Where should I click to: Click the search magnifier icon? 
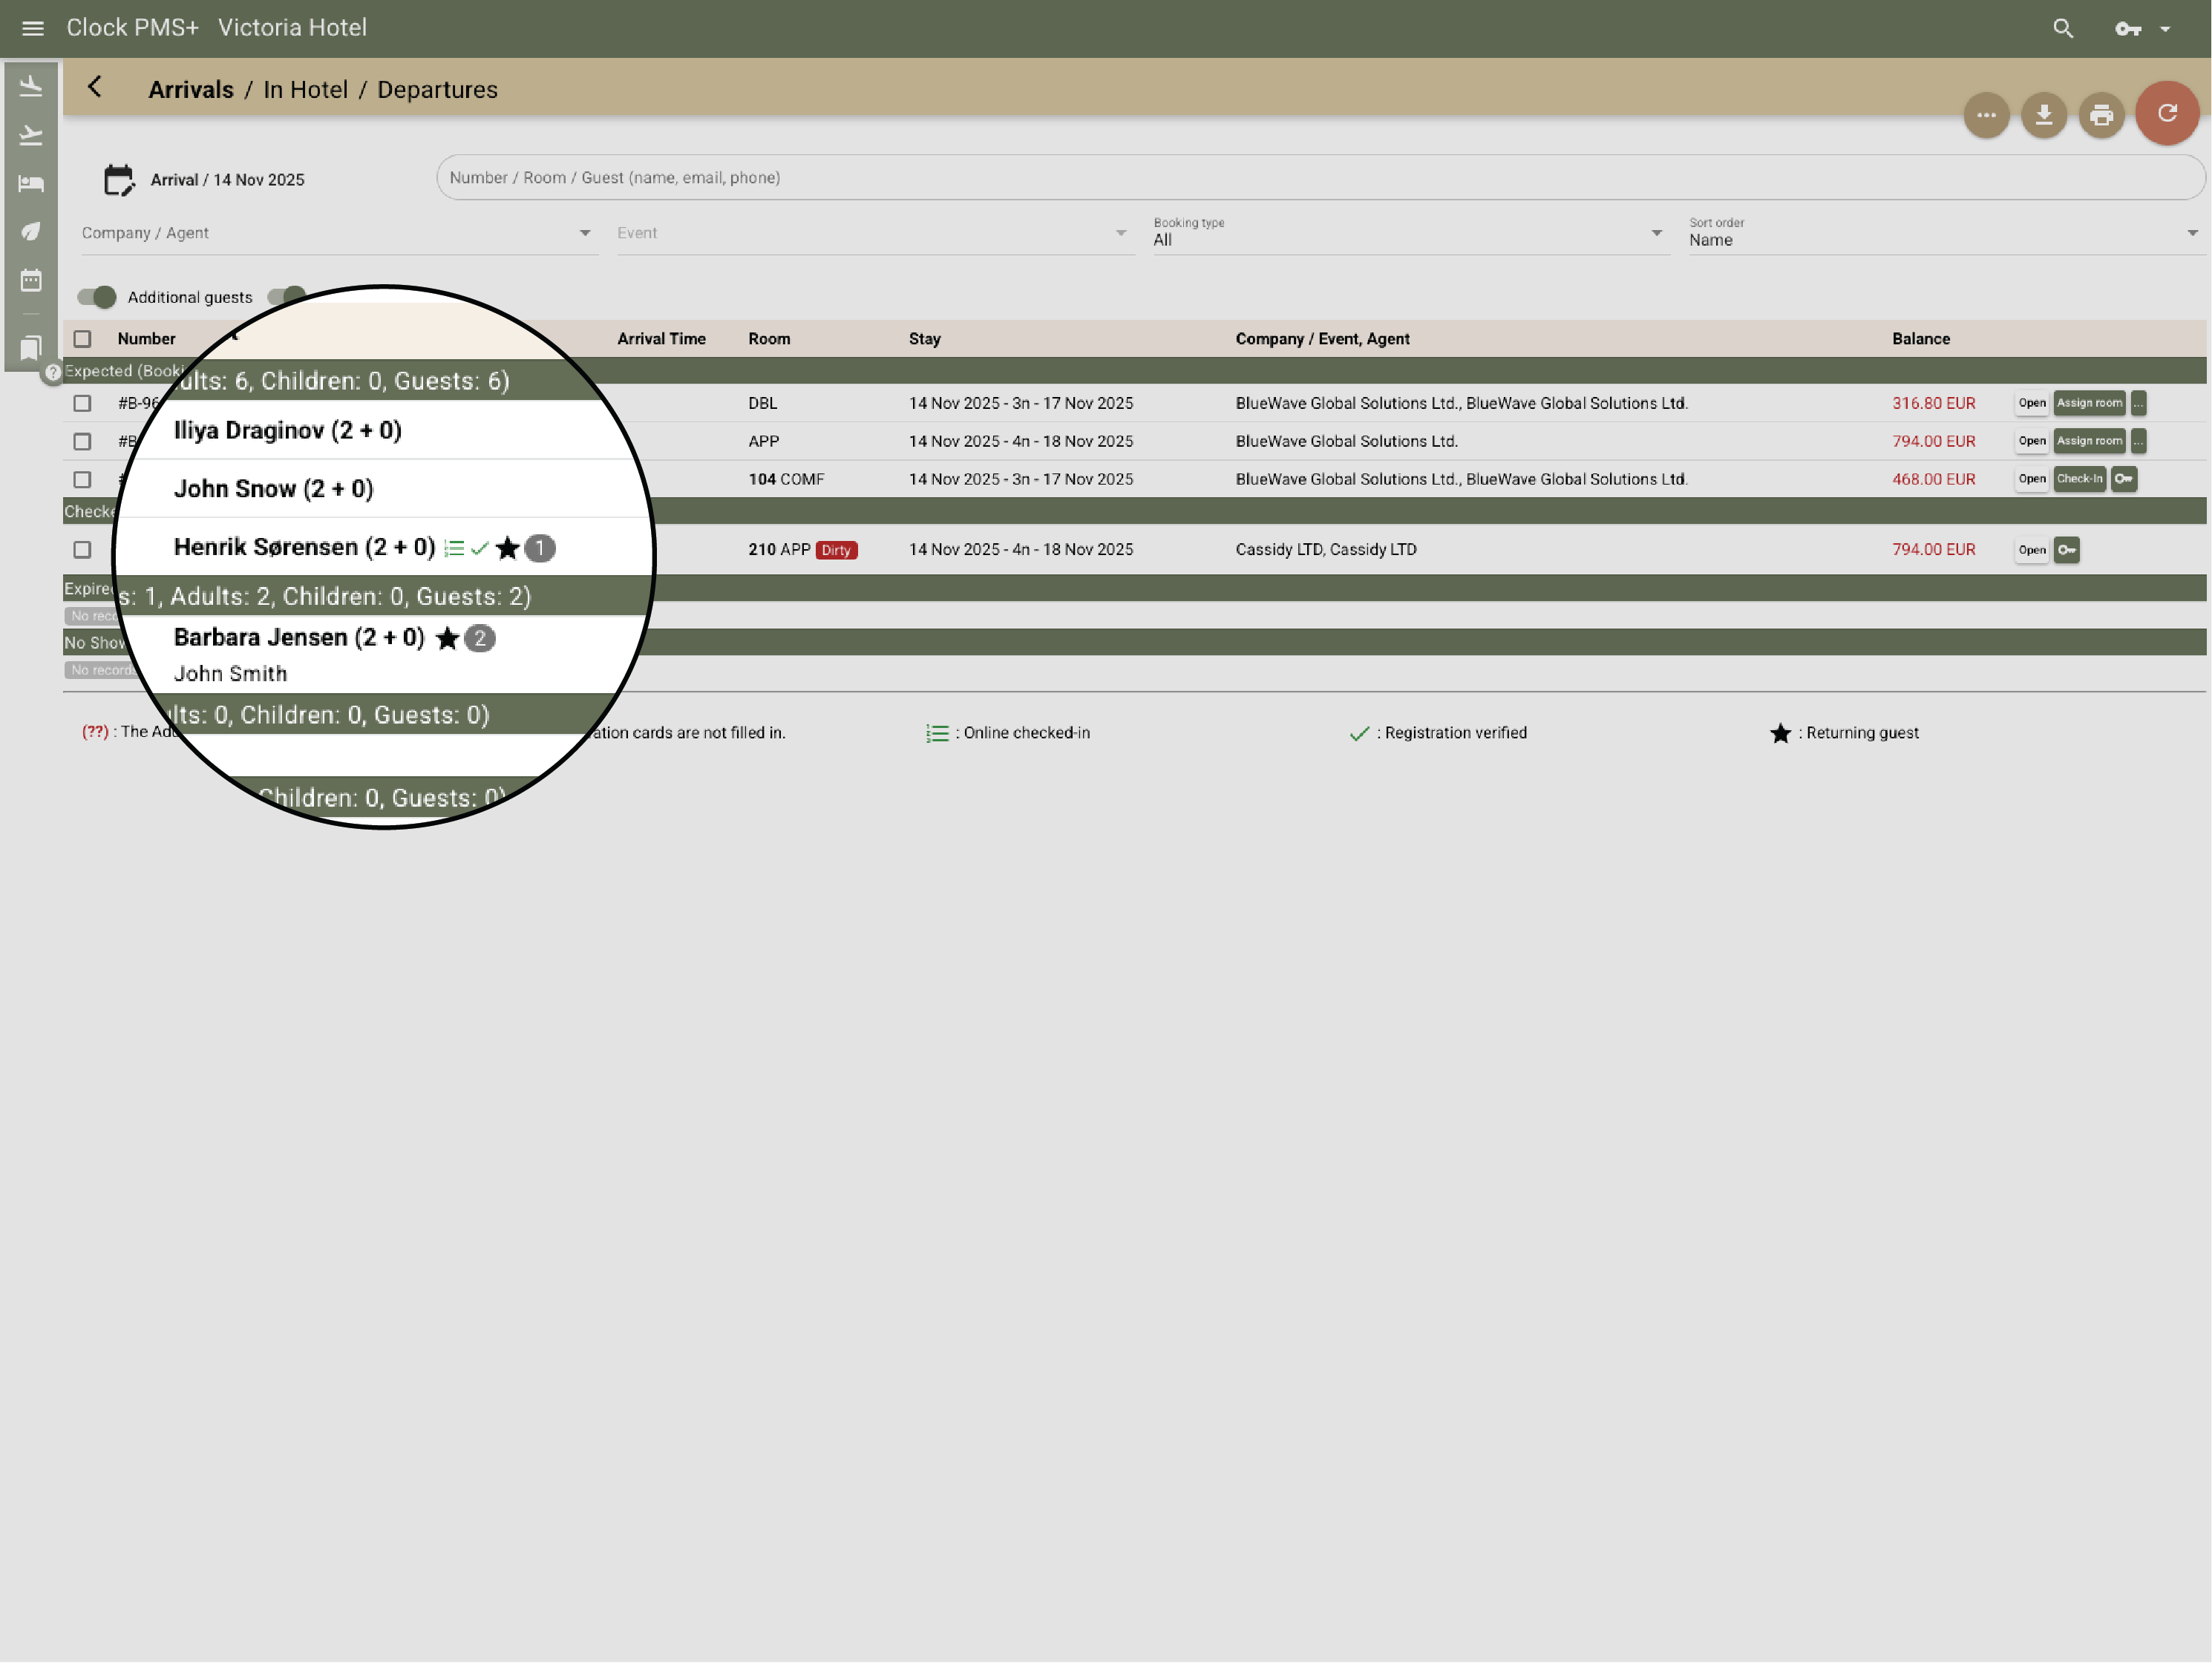(2063, 28)
